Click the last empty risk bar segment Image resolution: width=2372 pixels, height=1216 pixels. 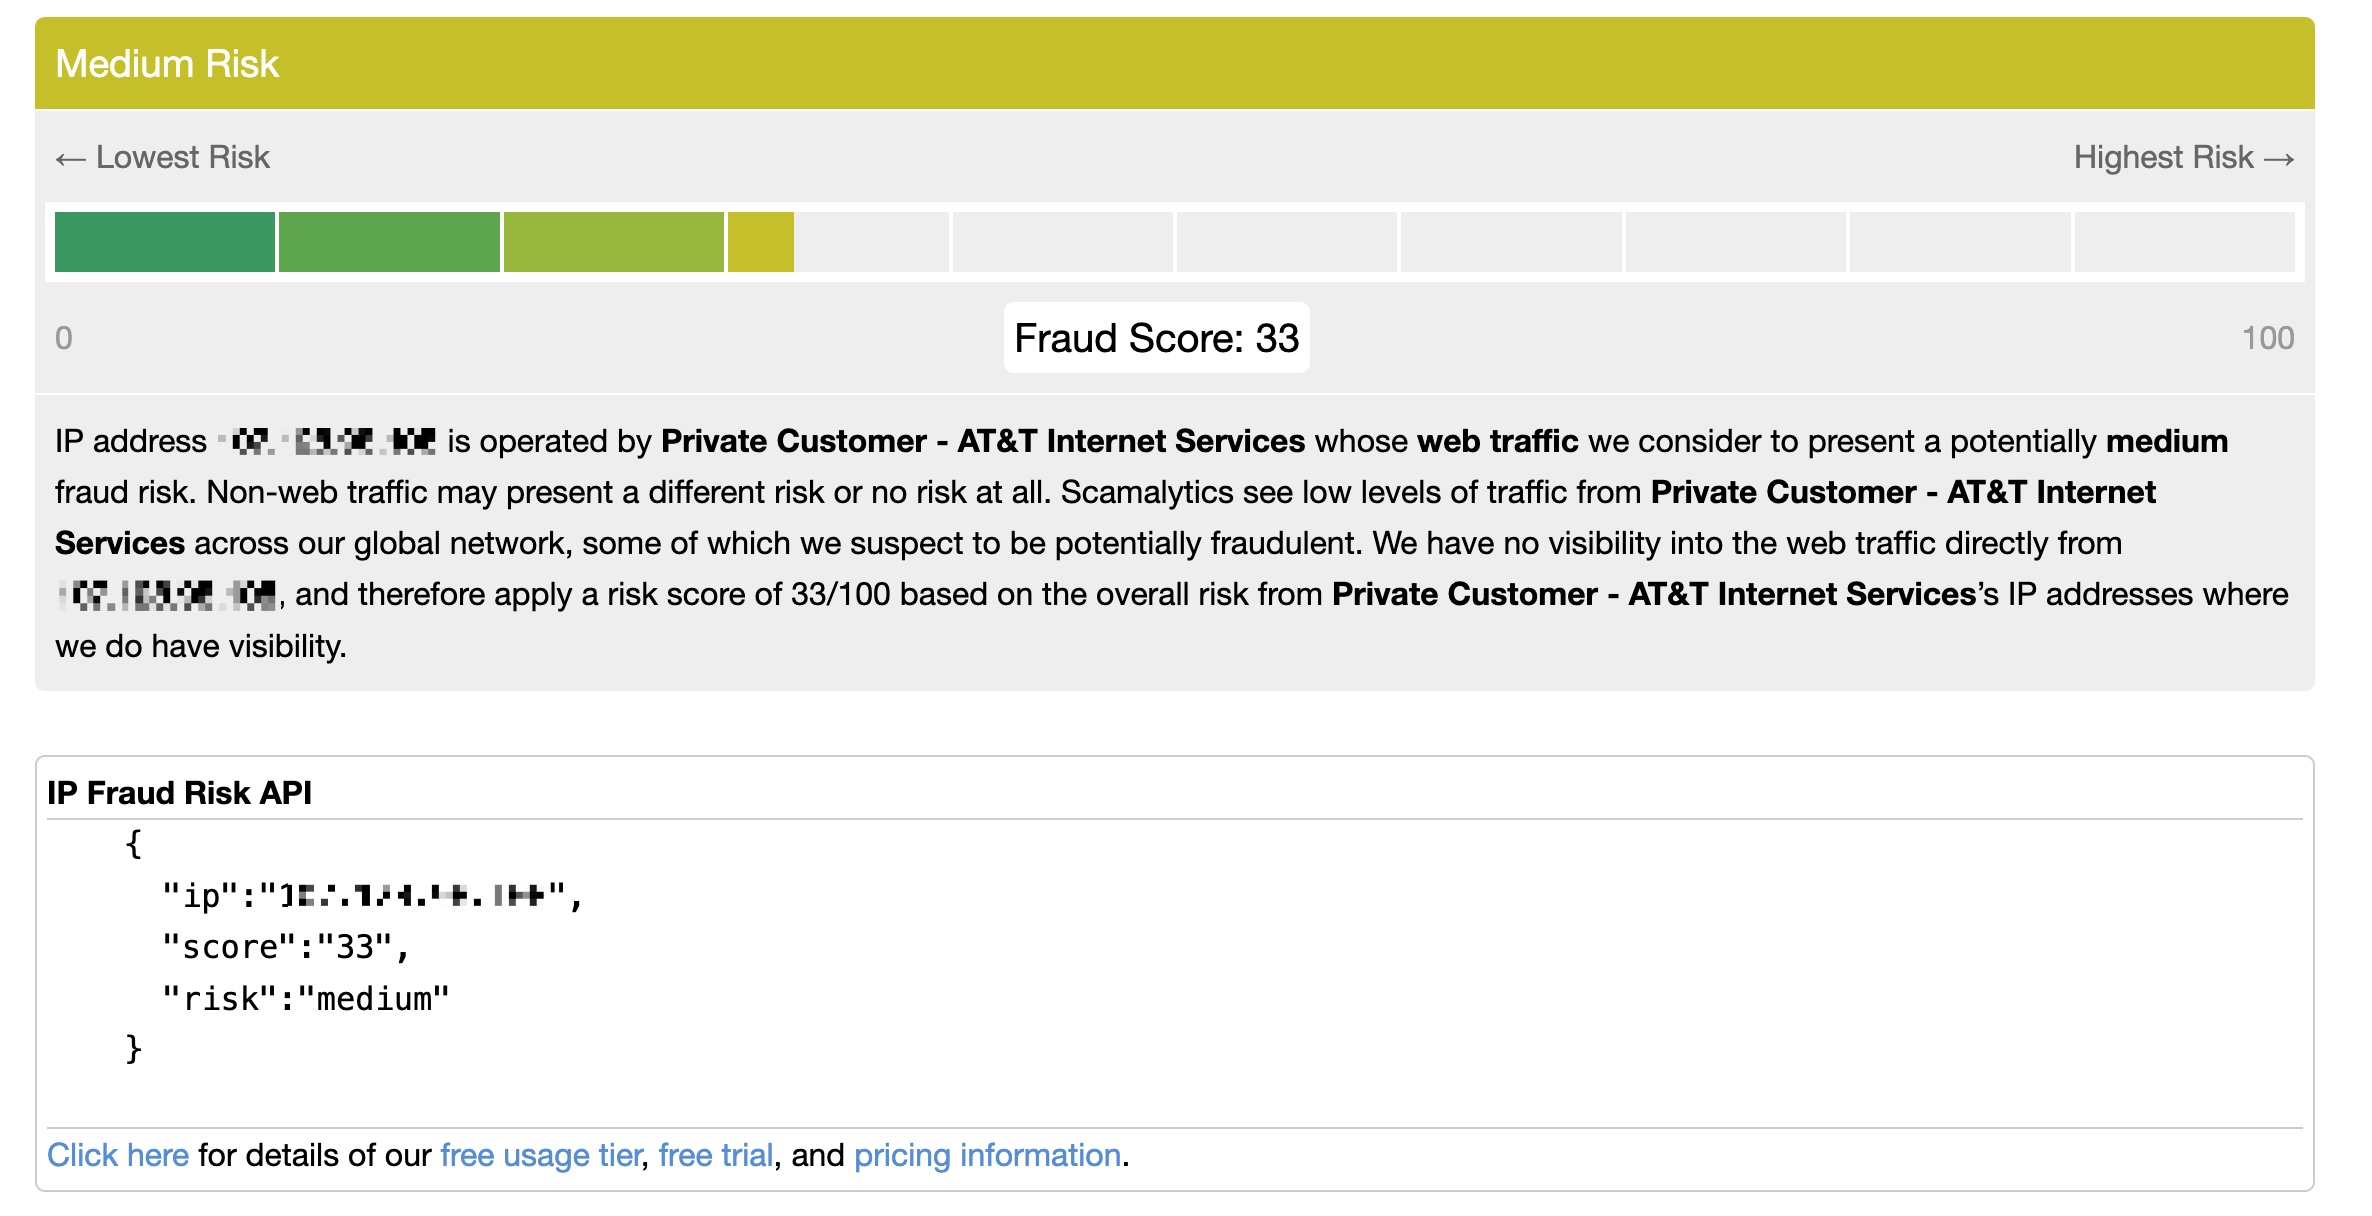point(2184,242)
